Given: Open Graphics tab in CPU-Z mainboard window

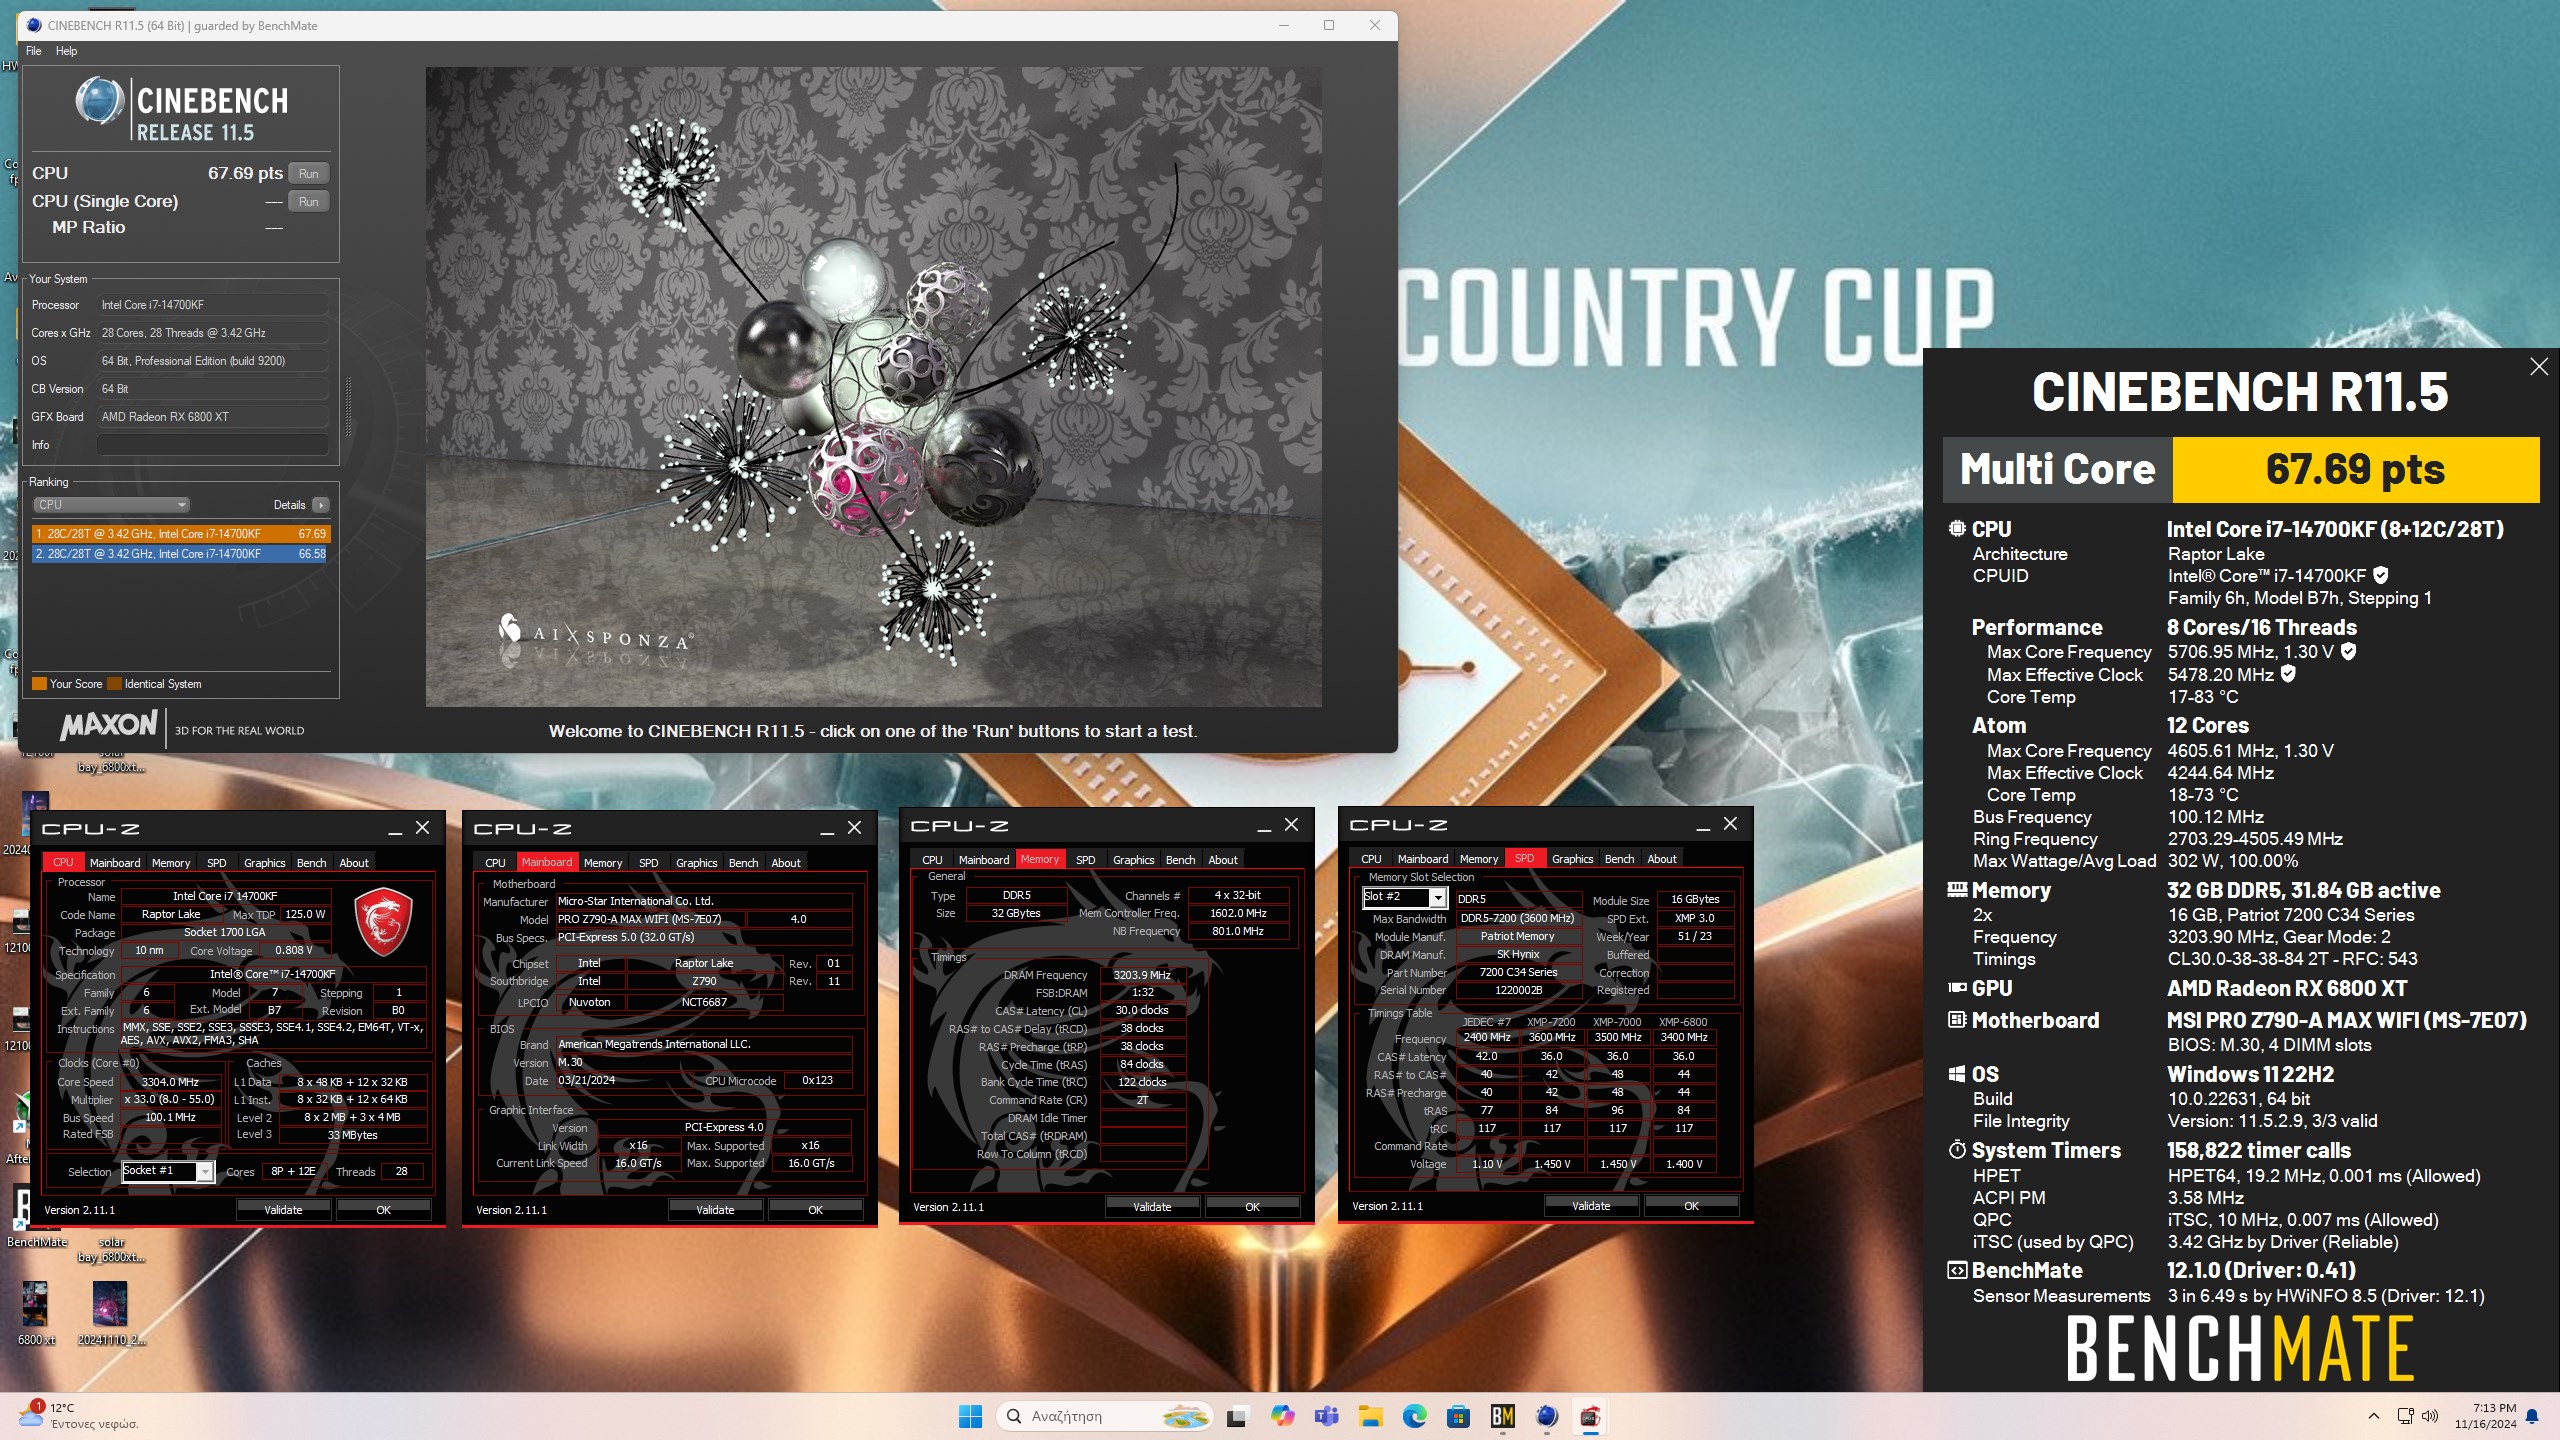Looking at the screenshot, I should point(696,863).
